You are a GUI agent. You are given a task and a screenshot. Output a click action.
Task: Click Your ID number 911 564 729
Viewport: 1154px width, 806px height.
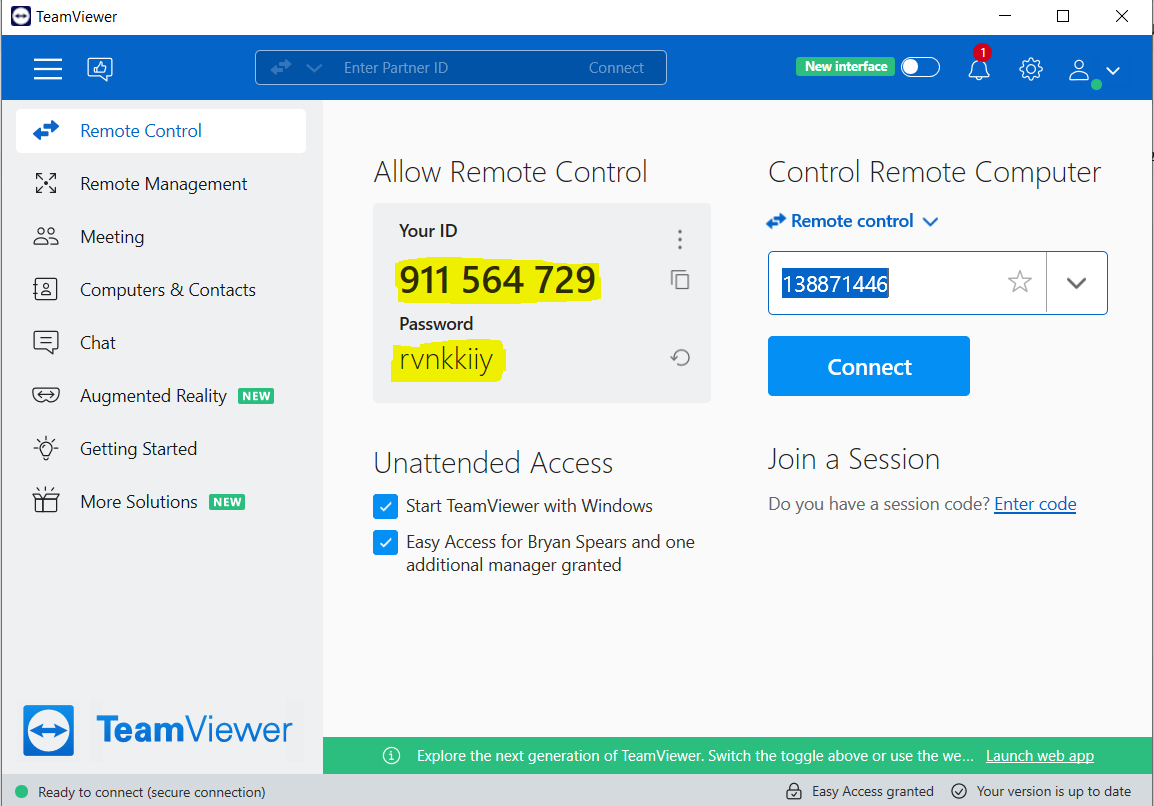pyautogui.click(x=498, y=280)
